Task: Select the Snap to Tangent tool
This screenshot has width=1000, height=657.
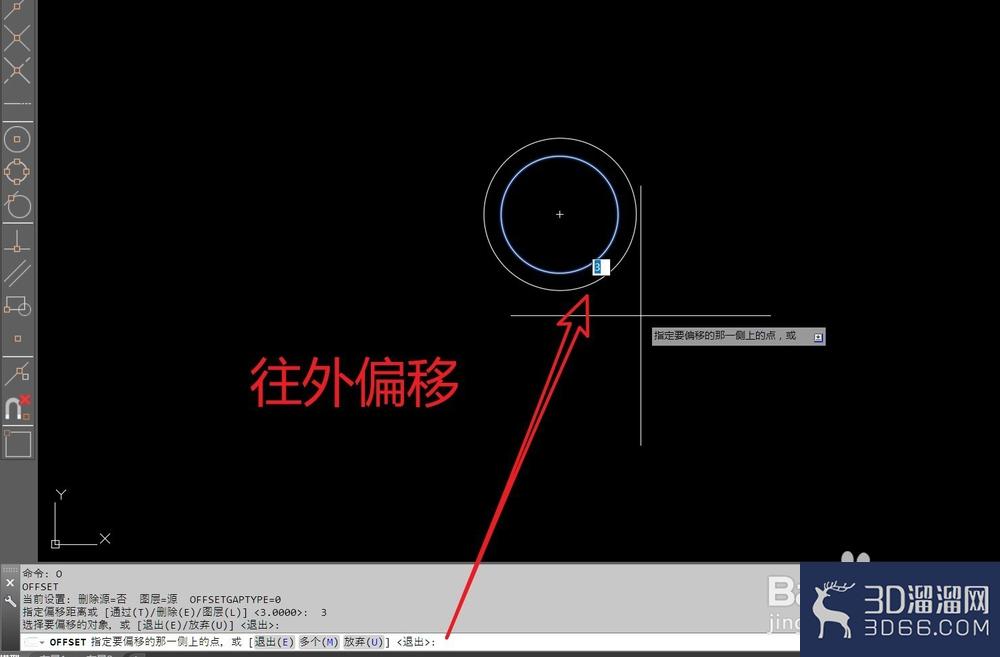Action: point(17,205)
